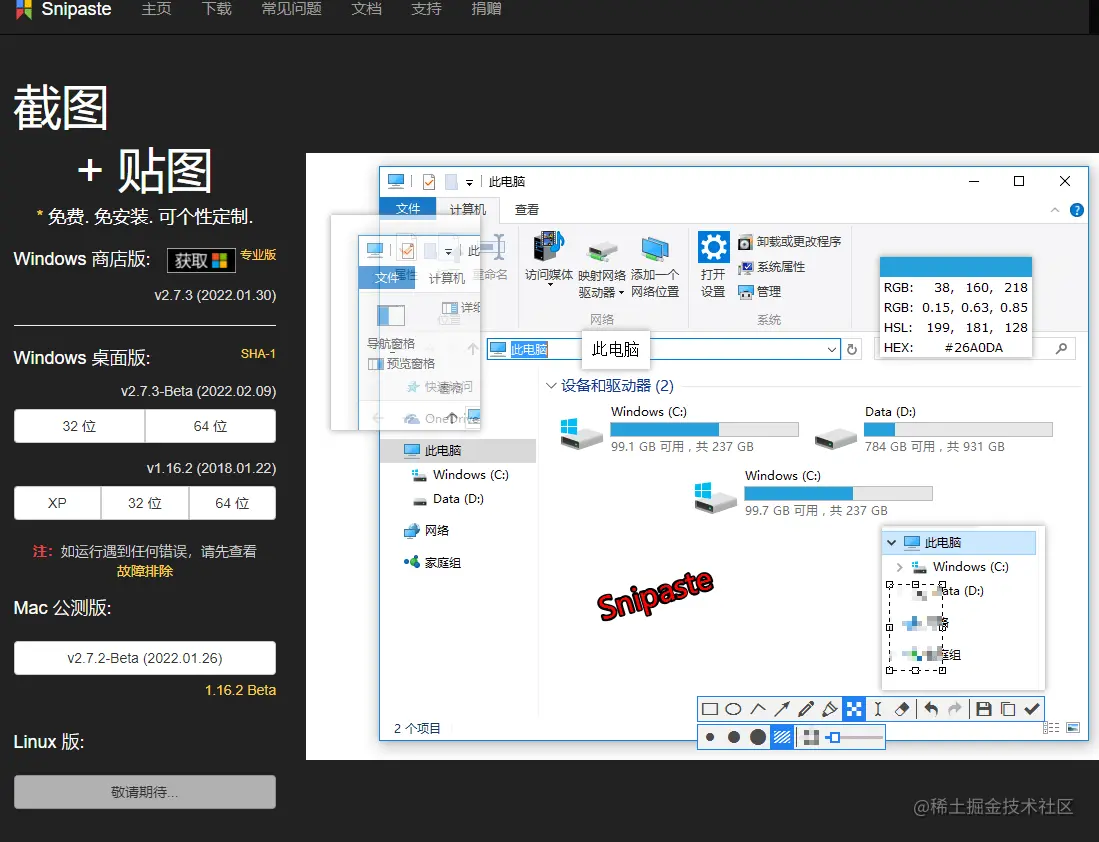Open Settings gear in ribbon

714,264
